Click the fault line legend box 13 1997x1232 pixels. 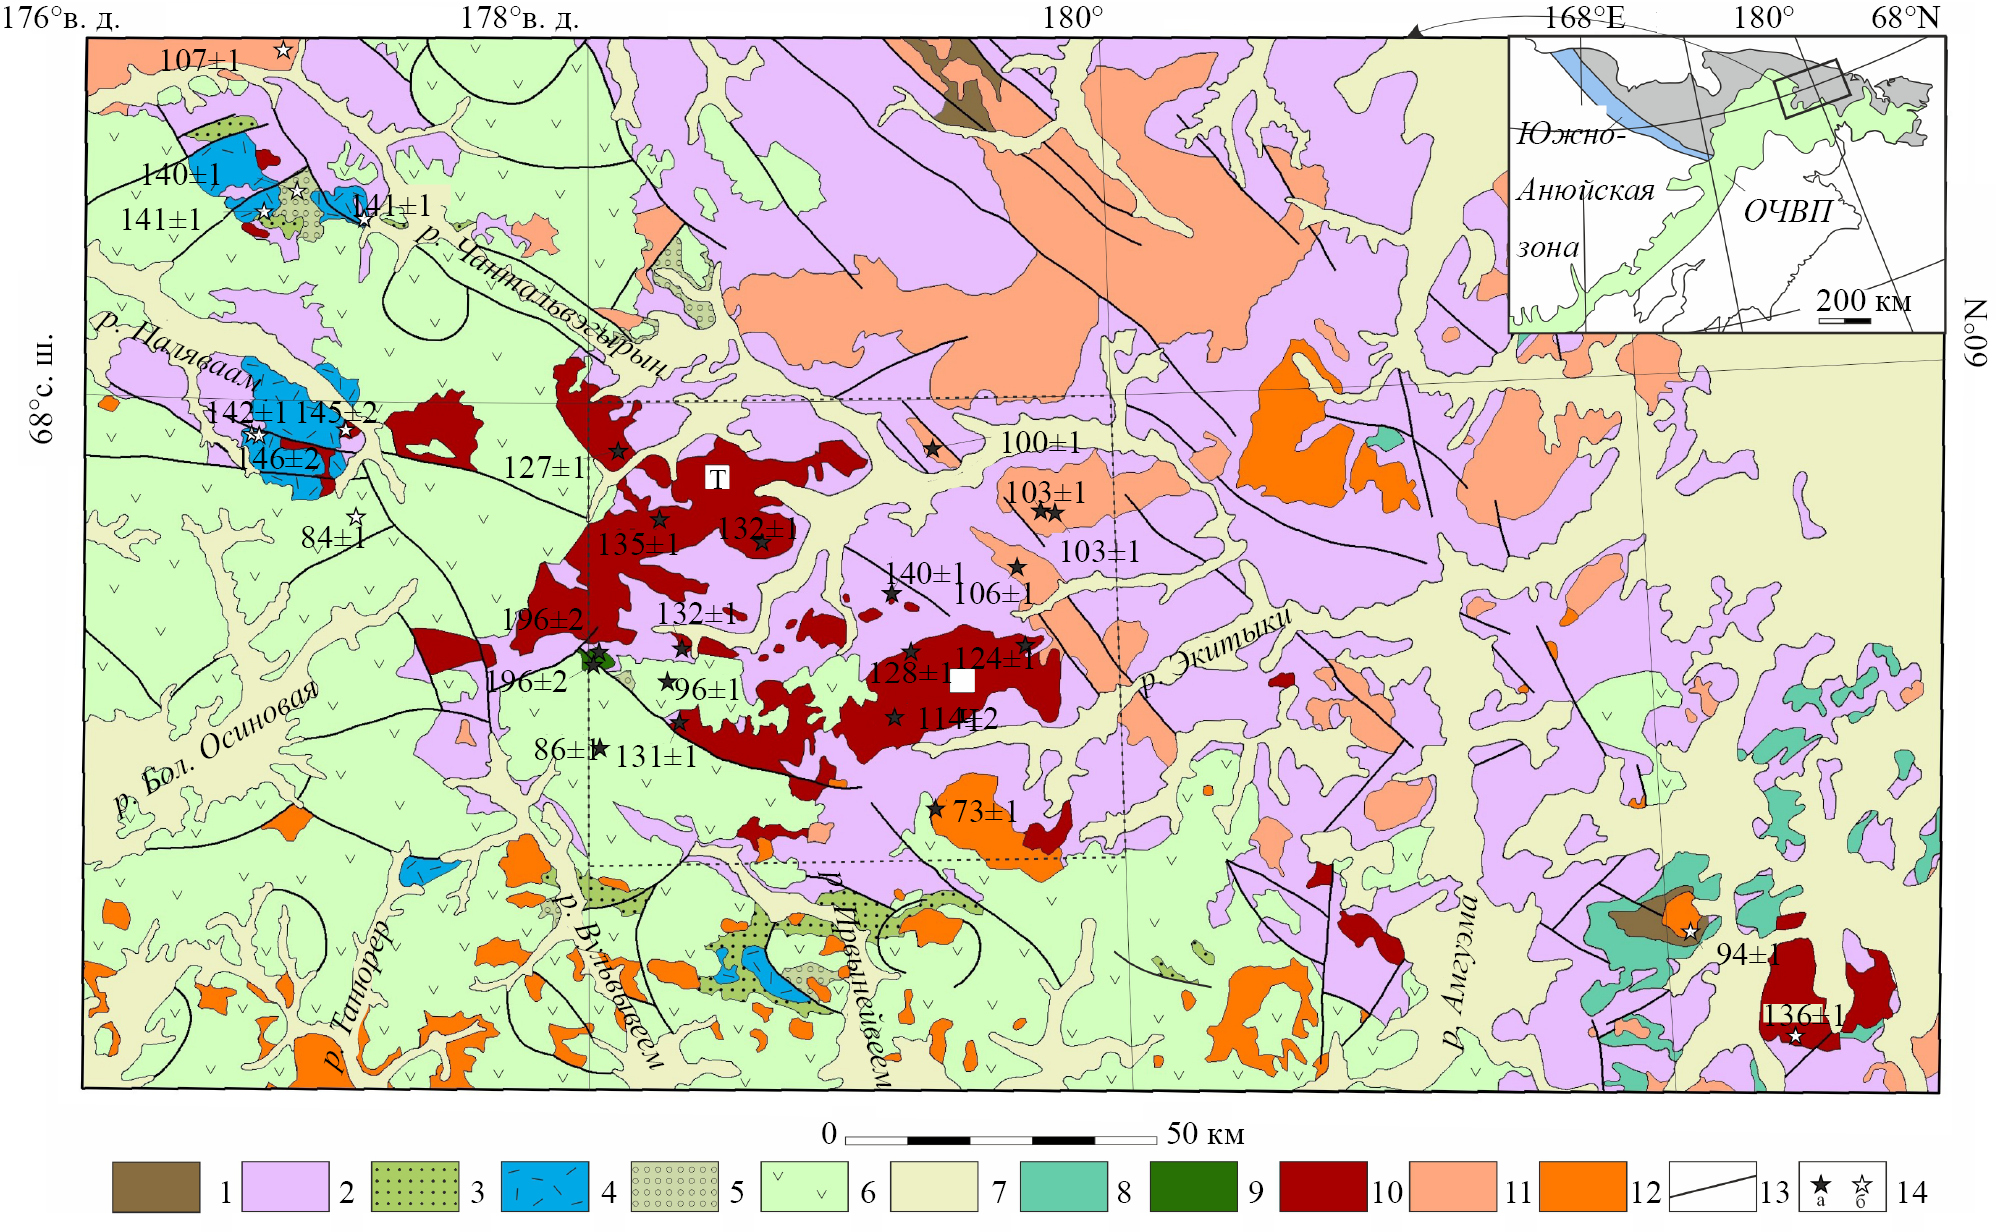pos(1712,1187)
